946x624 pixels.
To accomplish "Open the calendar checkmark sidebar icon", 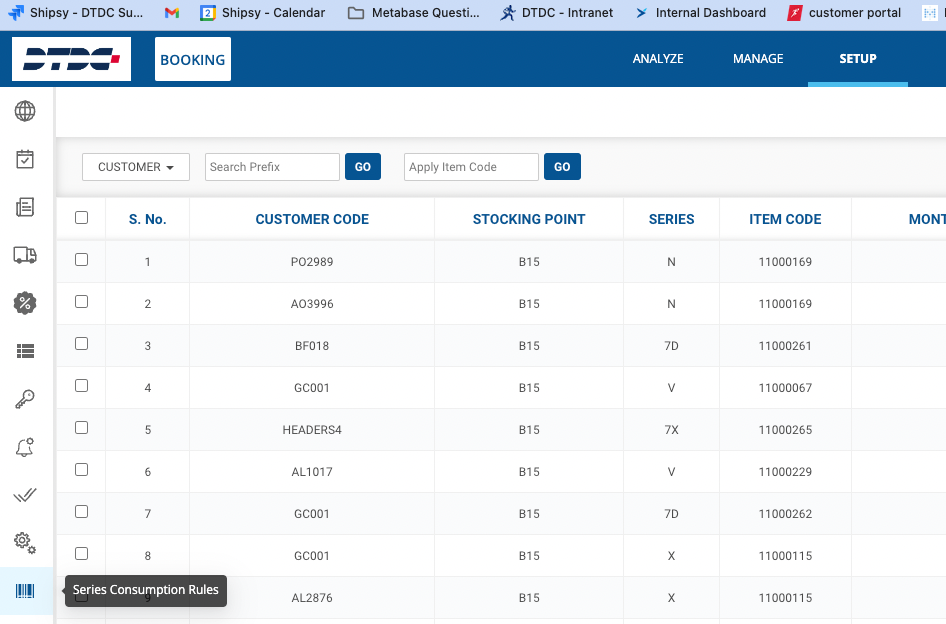I will 25,159.
